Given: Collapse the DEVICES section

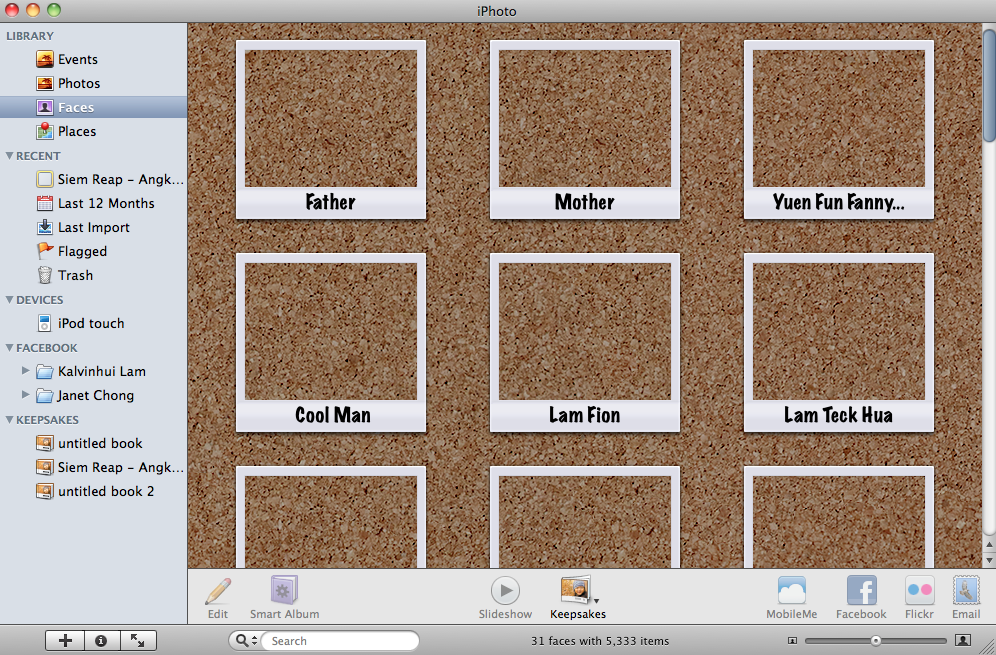Looking at the screenshot, I should (10, 299).
